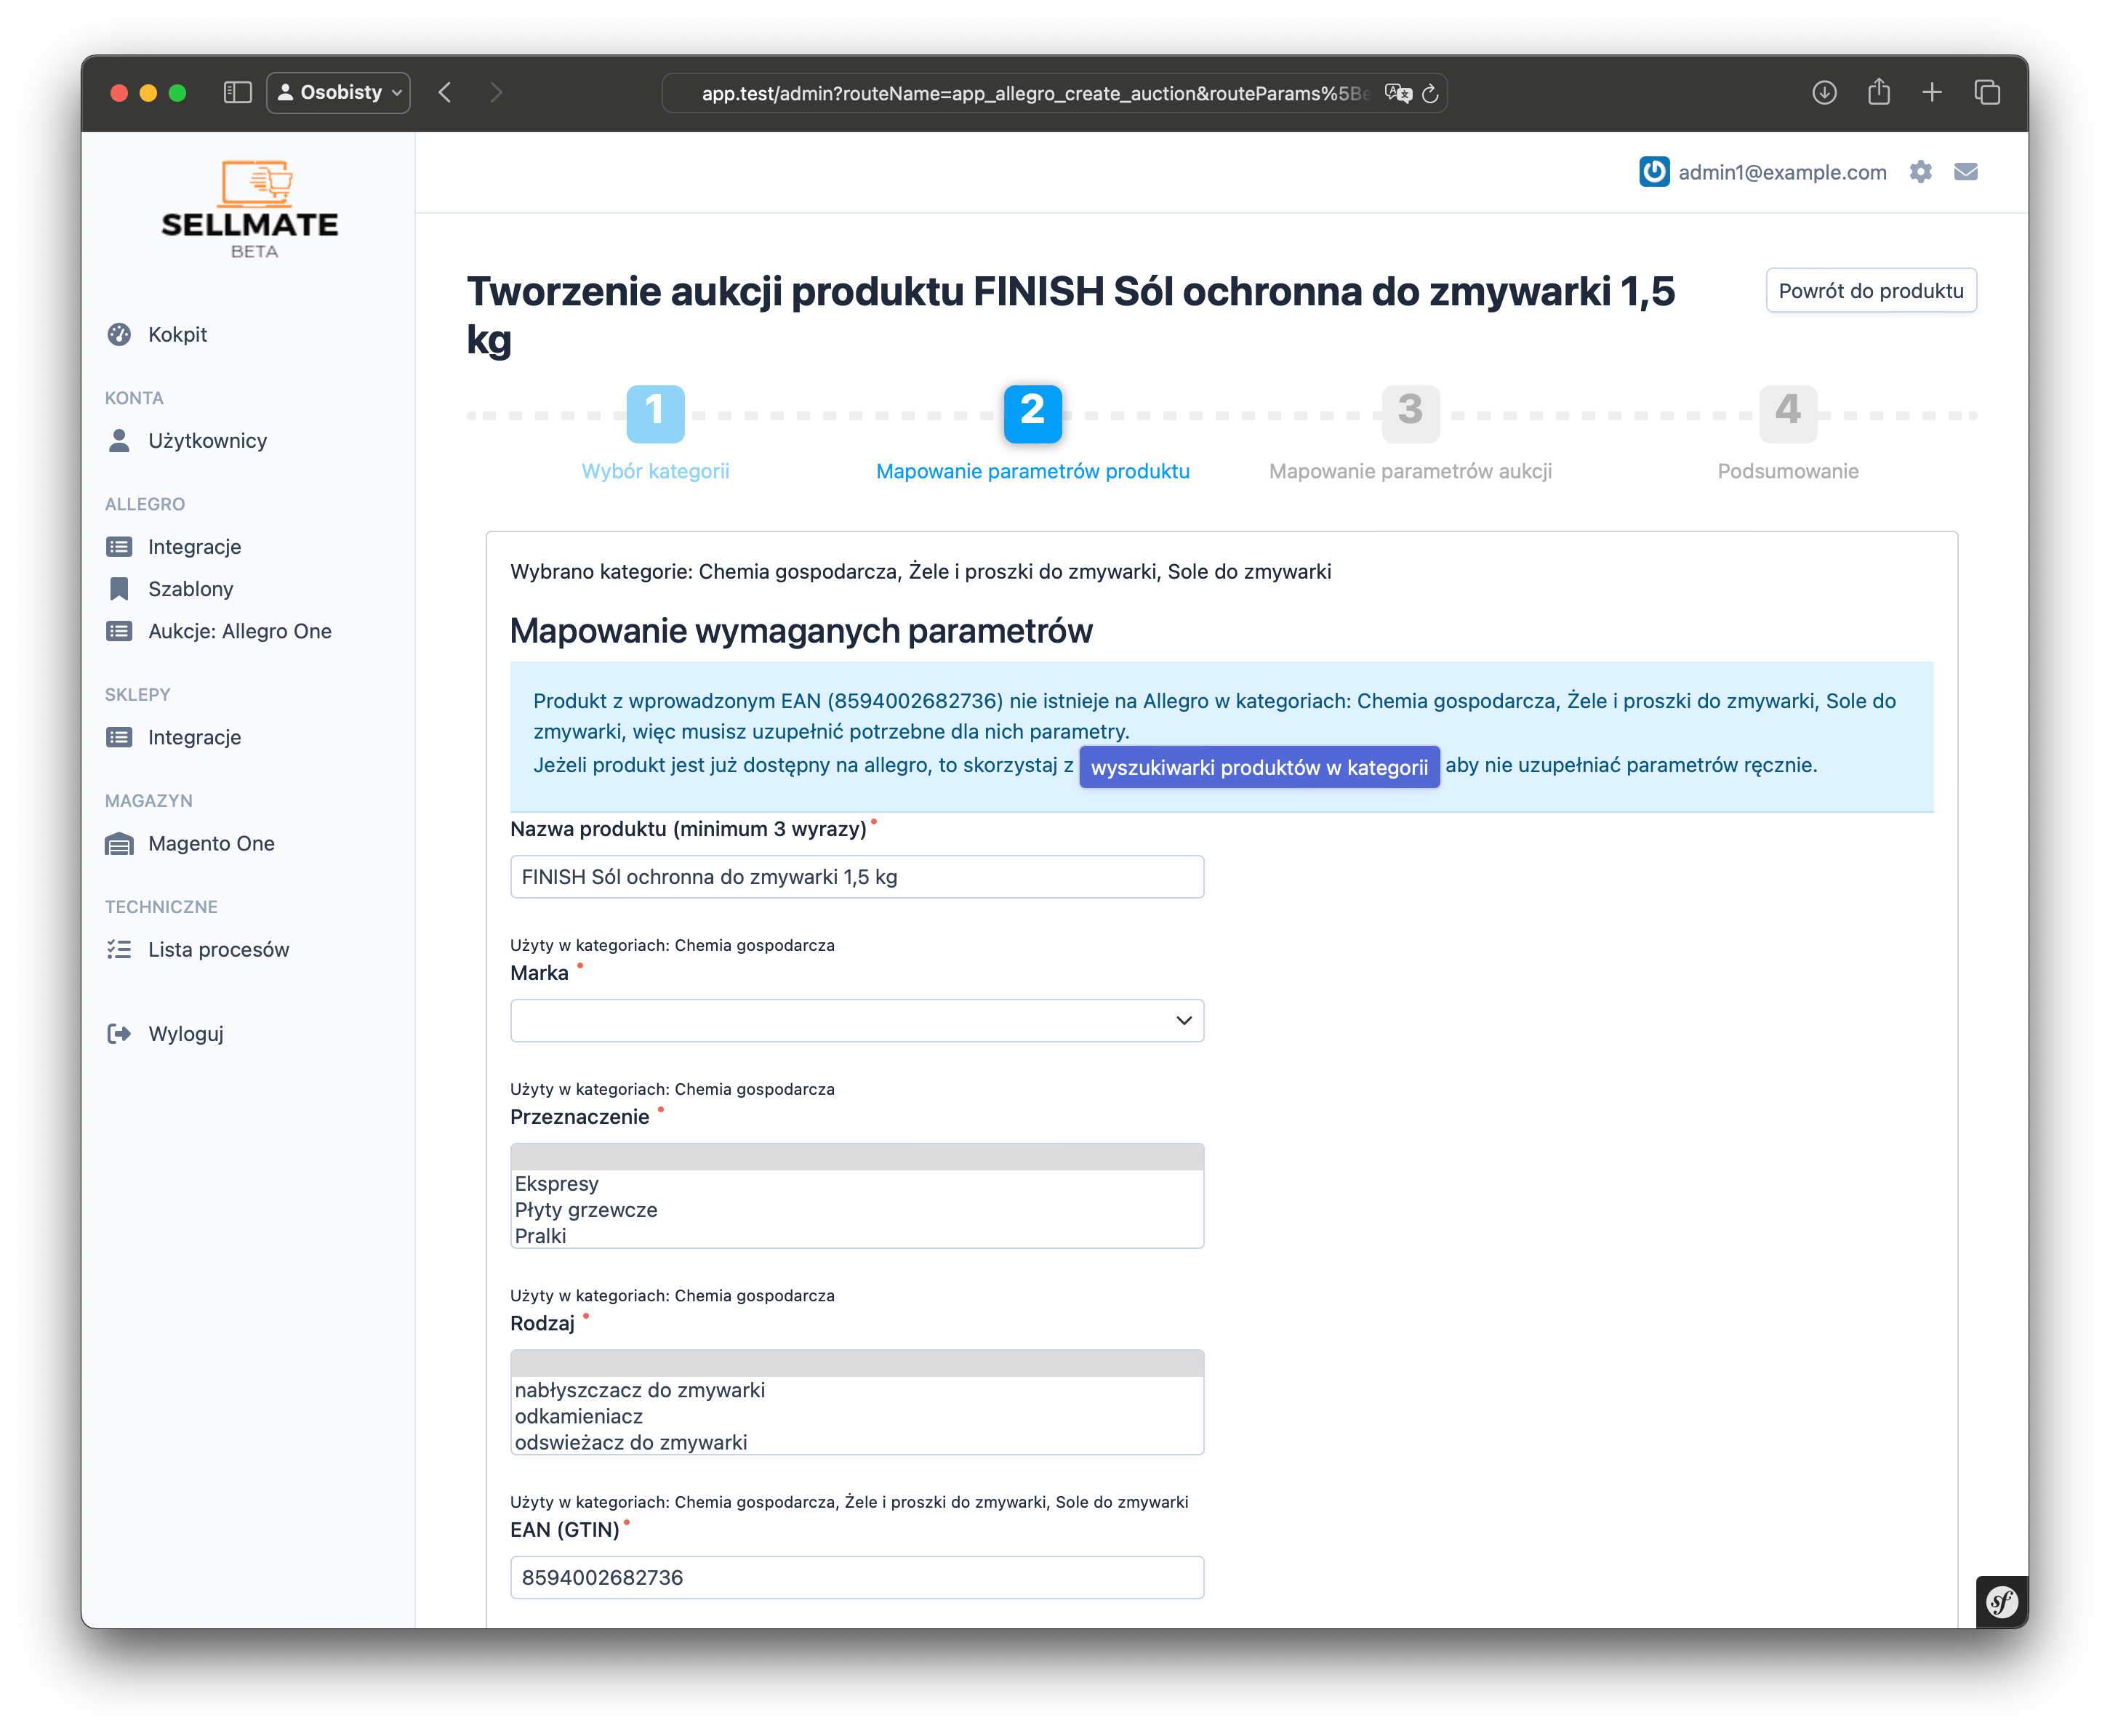Image resolution: width=2110 pixels, height=1736 pixels.
Task: Go to step 1 Wybór kategorii
Action: point(655,414)
